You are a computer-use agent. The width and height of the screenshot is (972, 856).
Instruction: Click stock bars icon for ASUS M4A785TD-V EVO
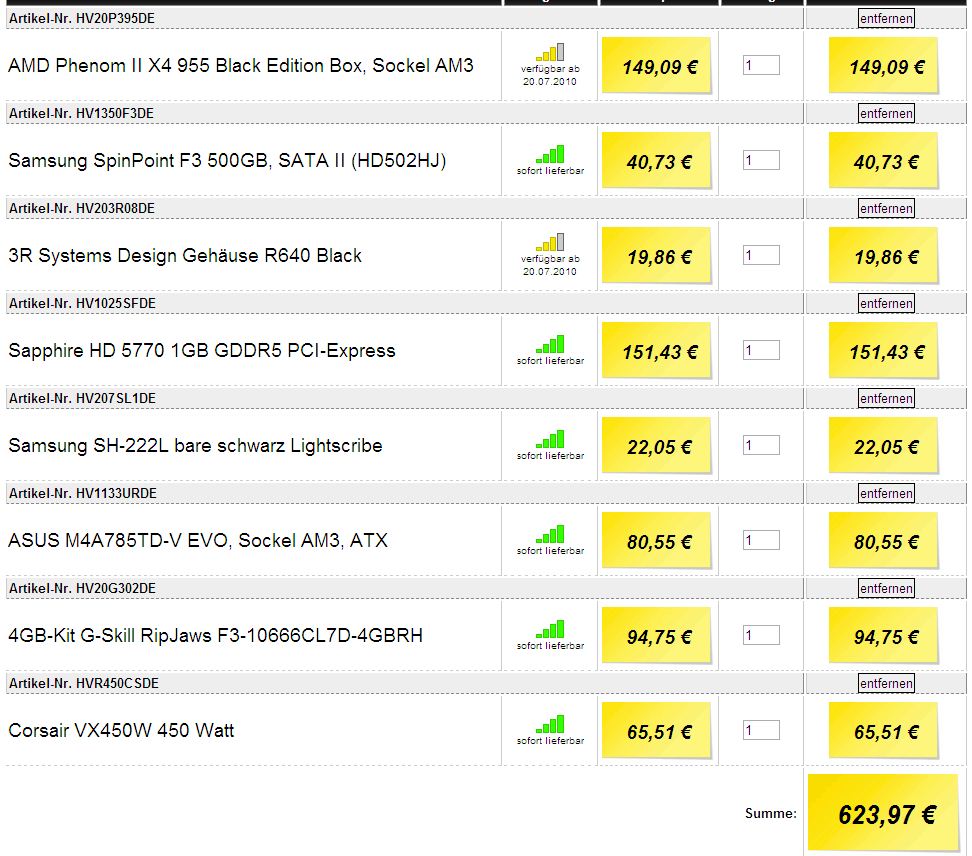point(550,534)
